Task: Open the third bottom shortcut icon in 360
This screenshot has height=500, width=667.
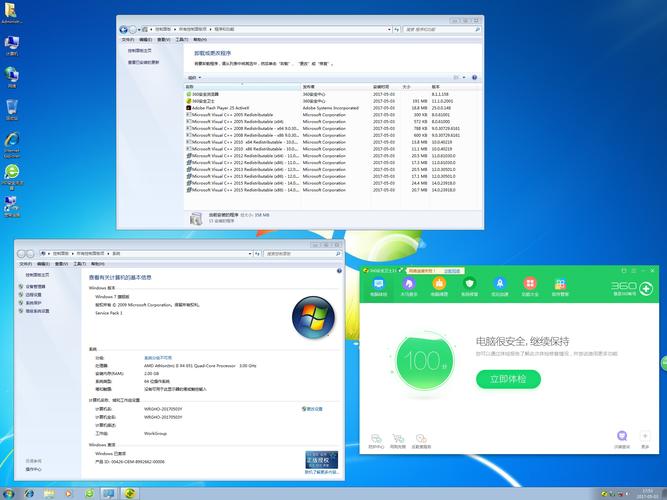Action: [x=421, y=438]
